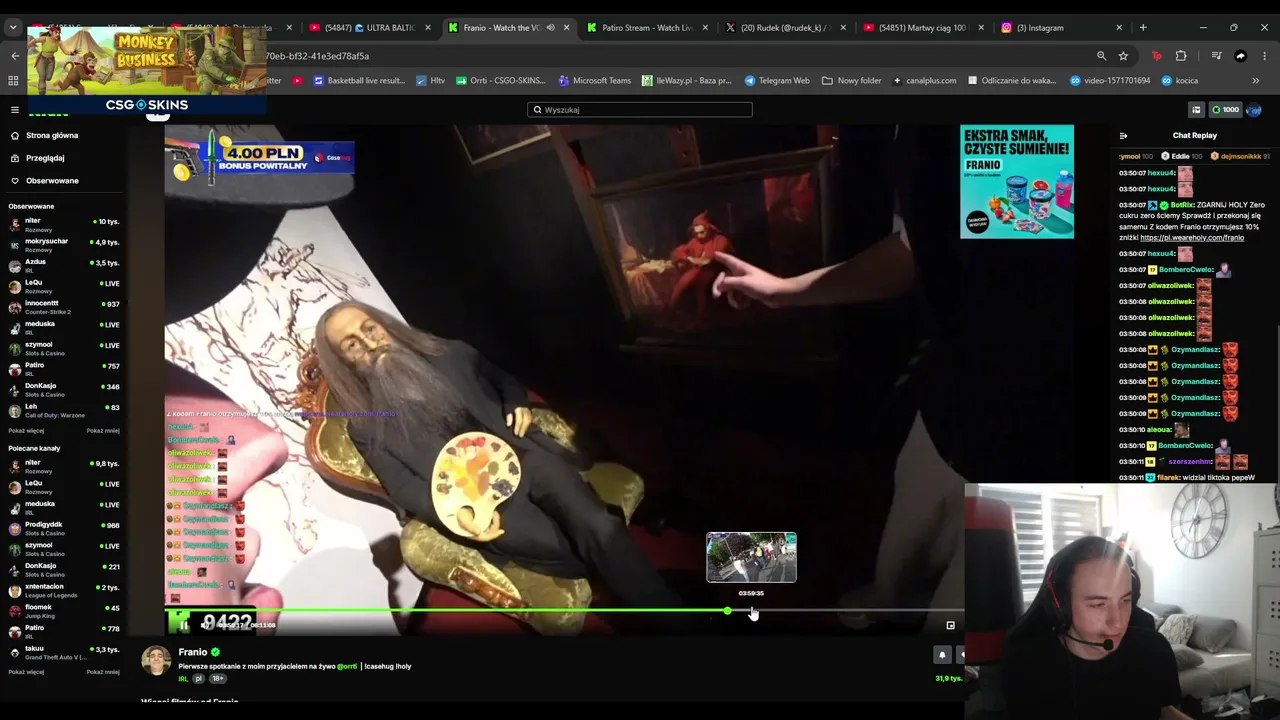Viewport: 1280px width, 720px height.
Task: Open the Kick sidebar hamburger menu
Action: (x=15, y=110)
